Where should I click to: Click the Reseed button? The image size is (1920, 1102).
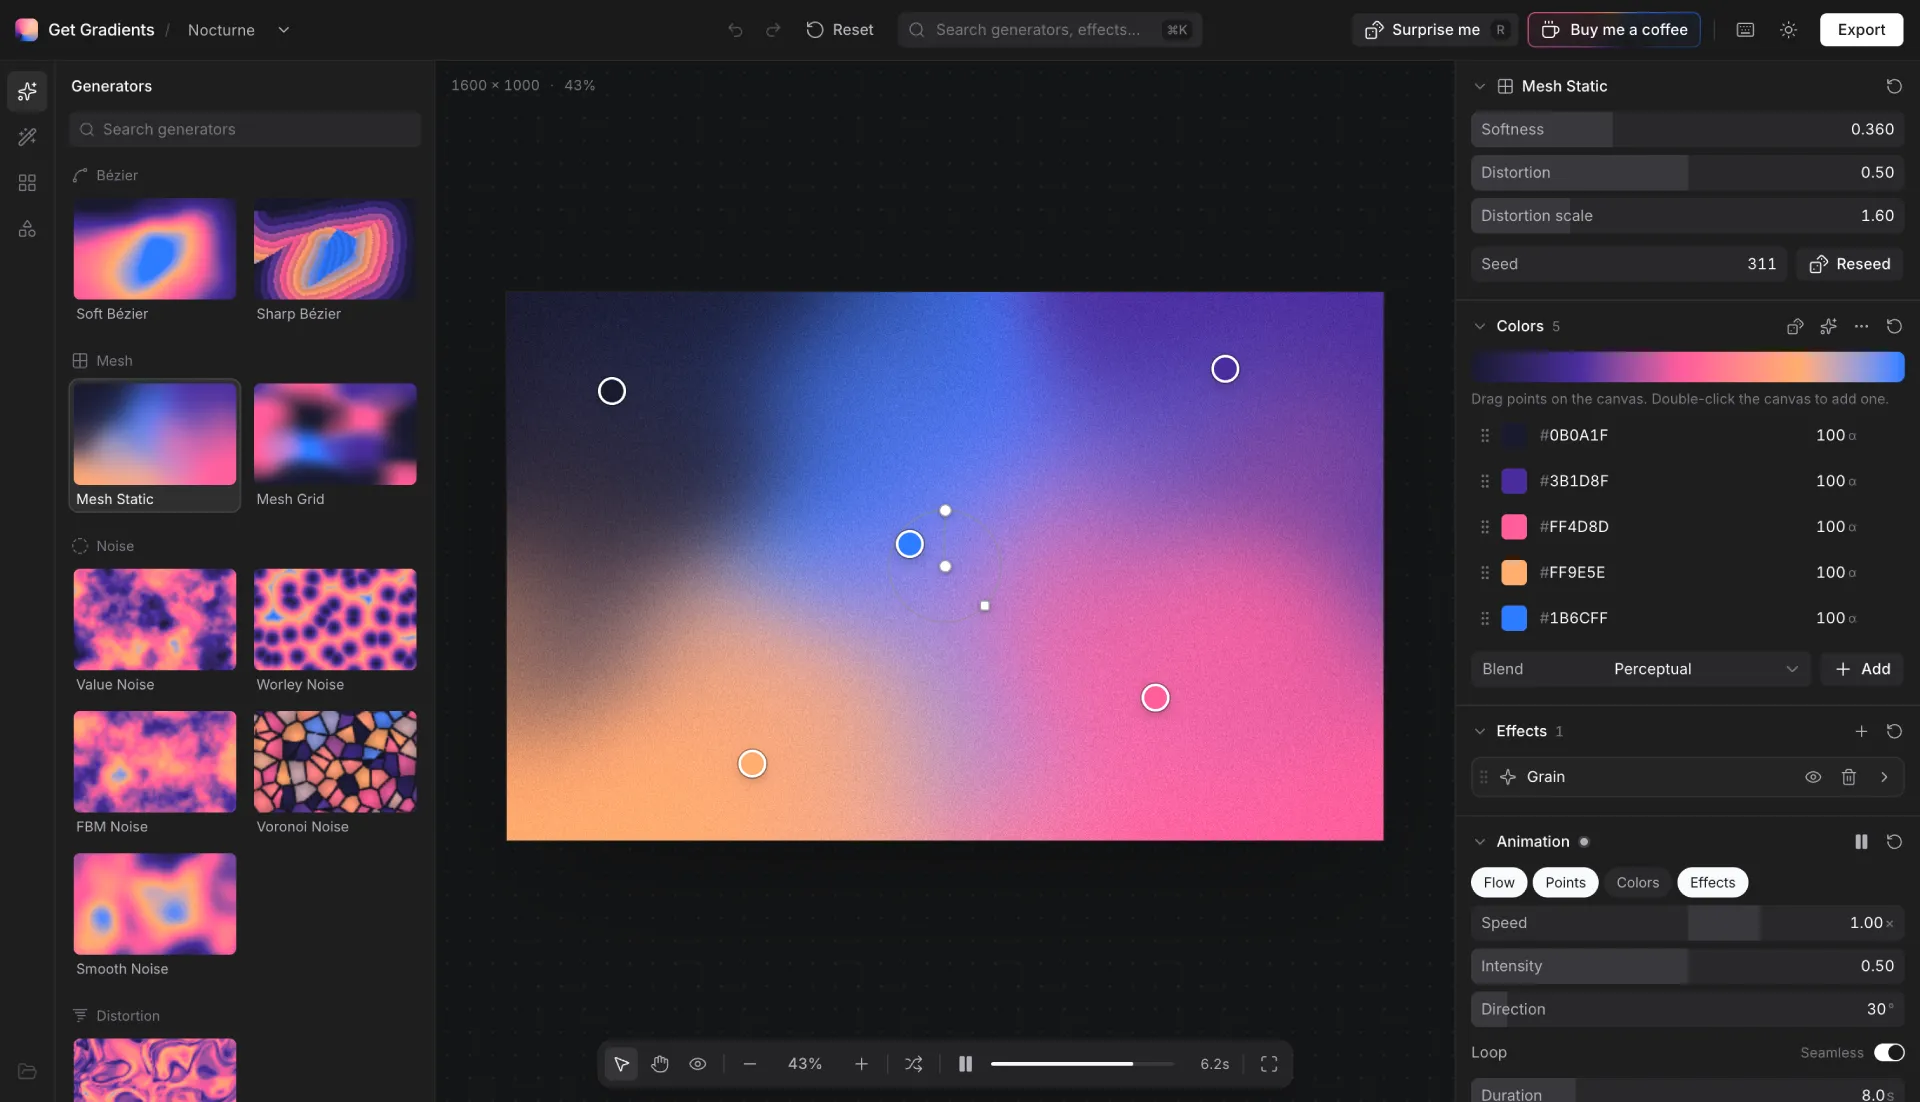tap(1850, 264)
